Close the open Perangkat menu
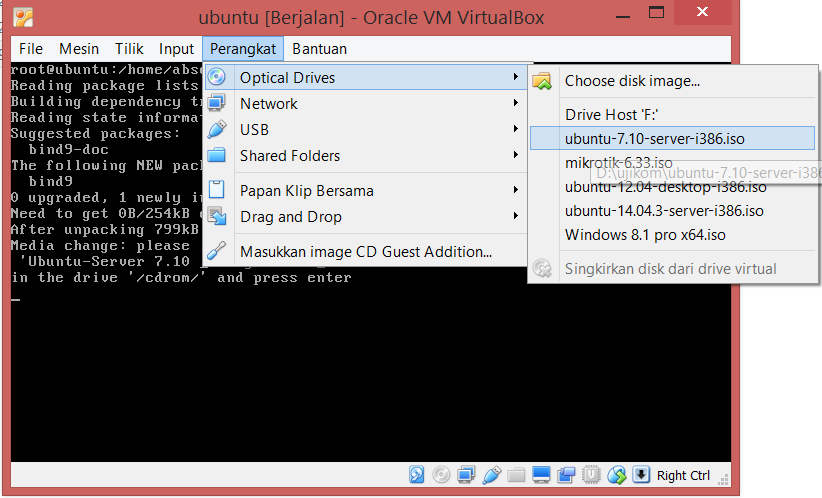 pos(243,49)
